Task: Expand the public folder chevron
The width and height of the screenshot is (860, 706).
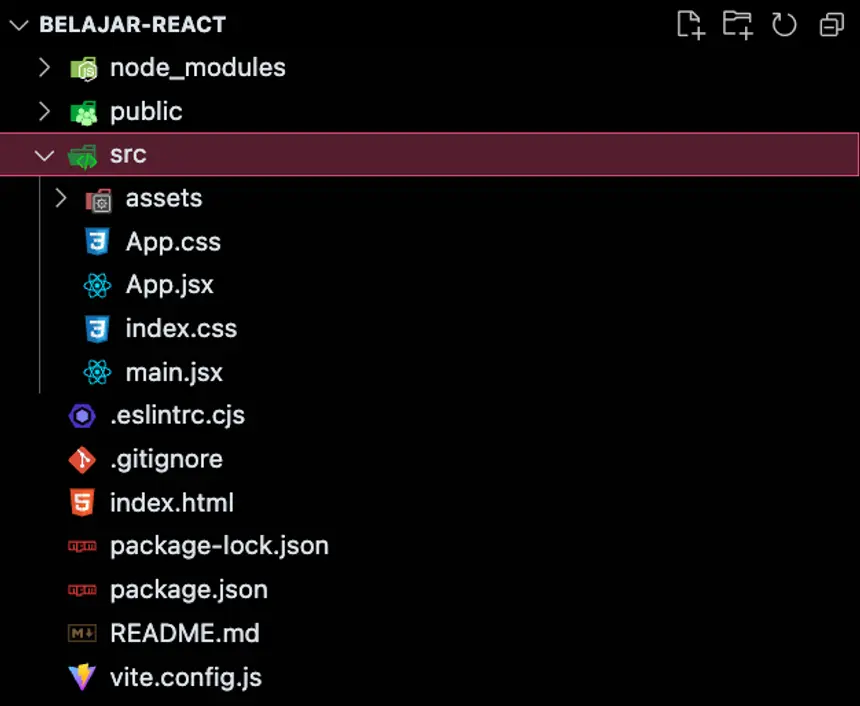Action: click(x=44, y=111)
